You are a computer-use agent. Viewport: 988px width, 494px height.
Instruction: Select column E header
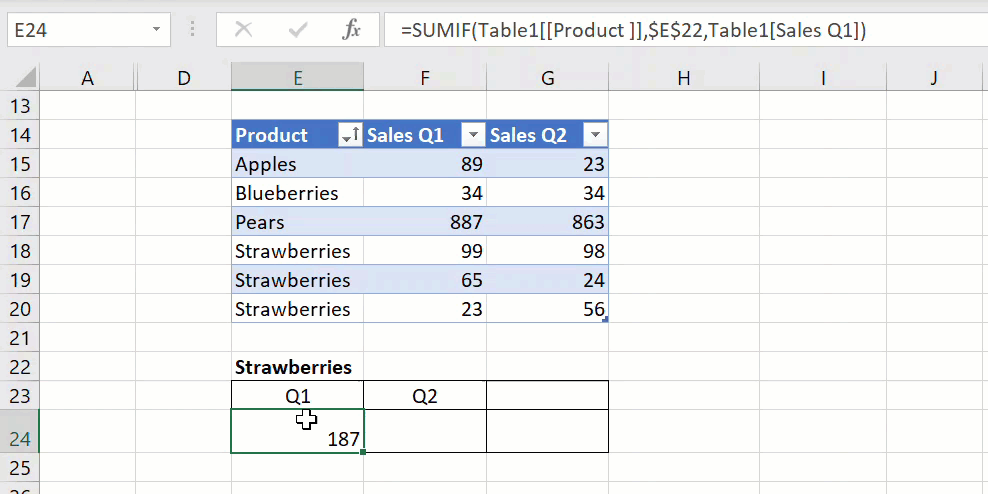(x=297, y=77)
